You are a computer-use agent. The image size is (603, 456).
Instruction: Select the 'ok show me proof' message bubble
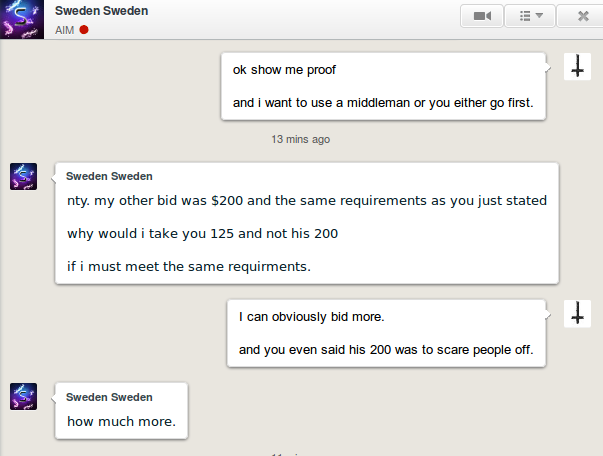tap(383, 87)
